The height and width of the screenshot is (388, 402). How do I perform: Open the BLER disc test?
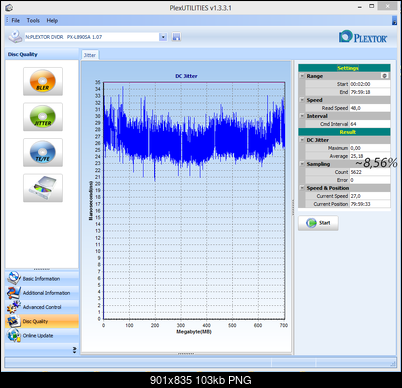pyautogui.click(x=43, y=81)
